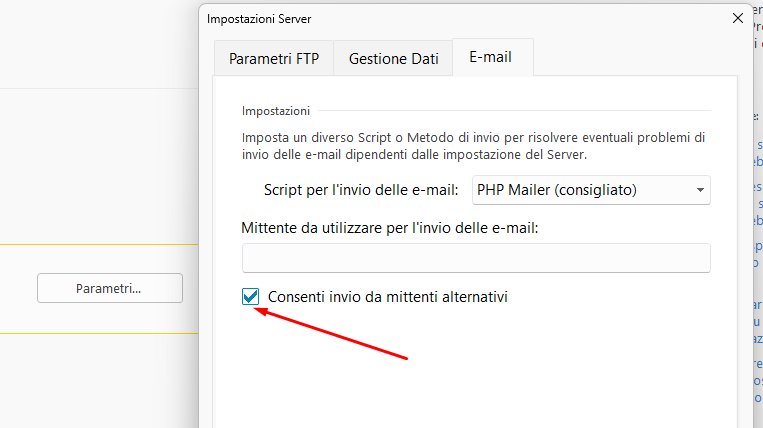Click the blank panel left of dialog
The height and width of the screenshot is (428, 763).
[x=100, y=150]
